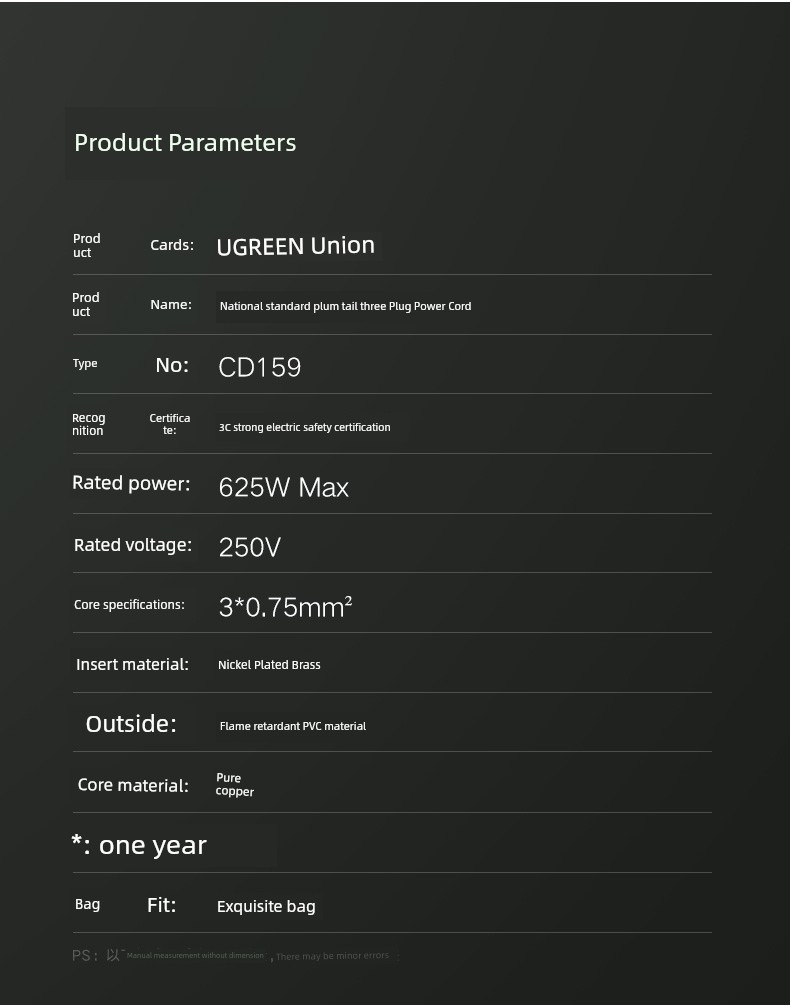
Task: Select the UGREEN Union brand text
Action: [x=295, y=246]
